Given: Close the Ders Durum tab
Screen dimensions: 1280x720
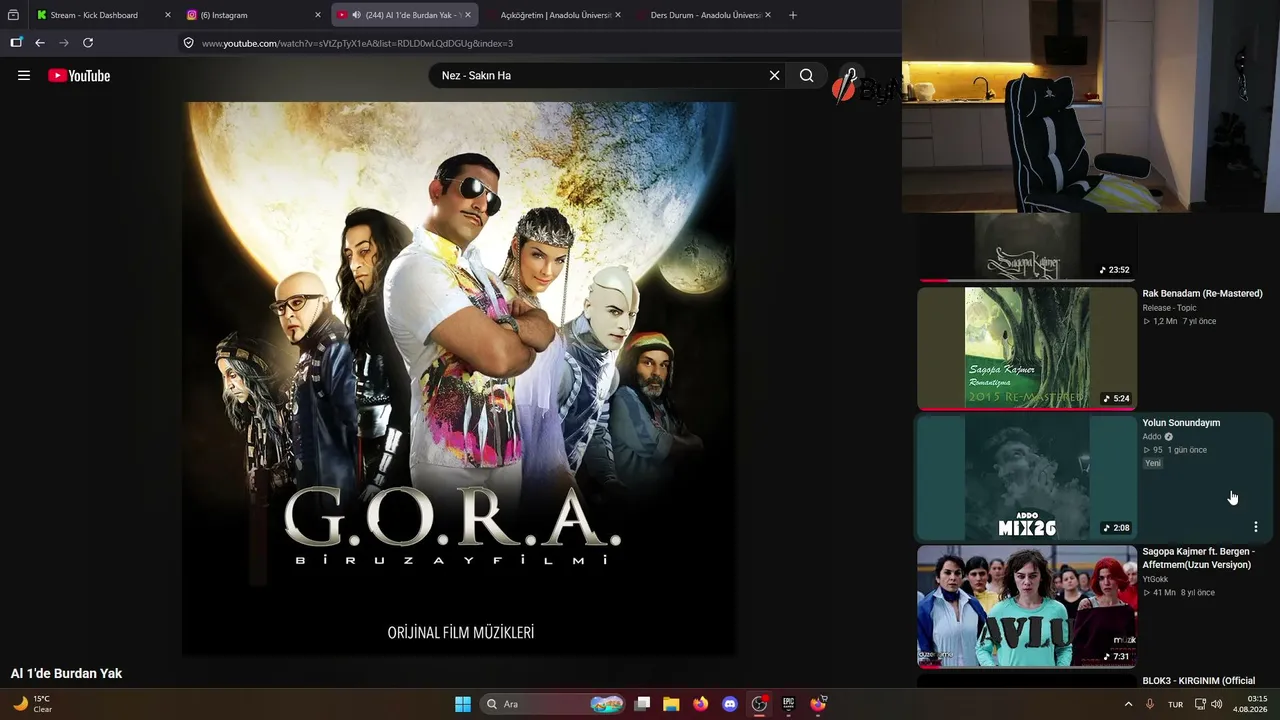Looking at the screenshot, I should (x=768, y=15).
